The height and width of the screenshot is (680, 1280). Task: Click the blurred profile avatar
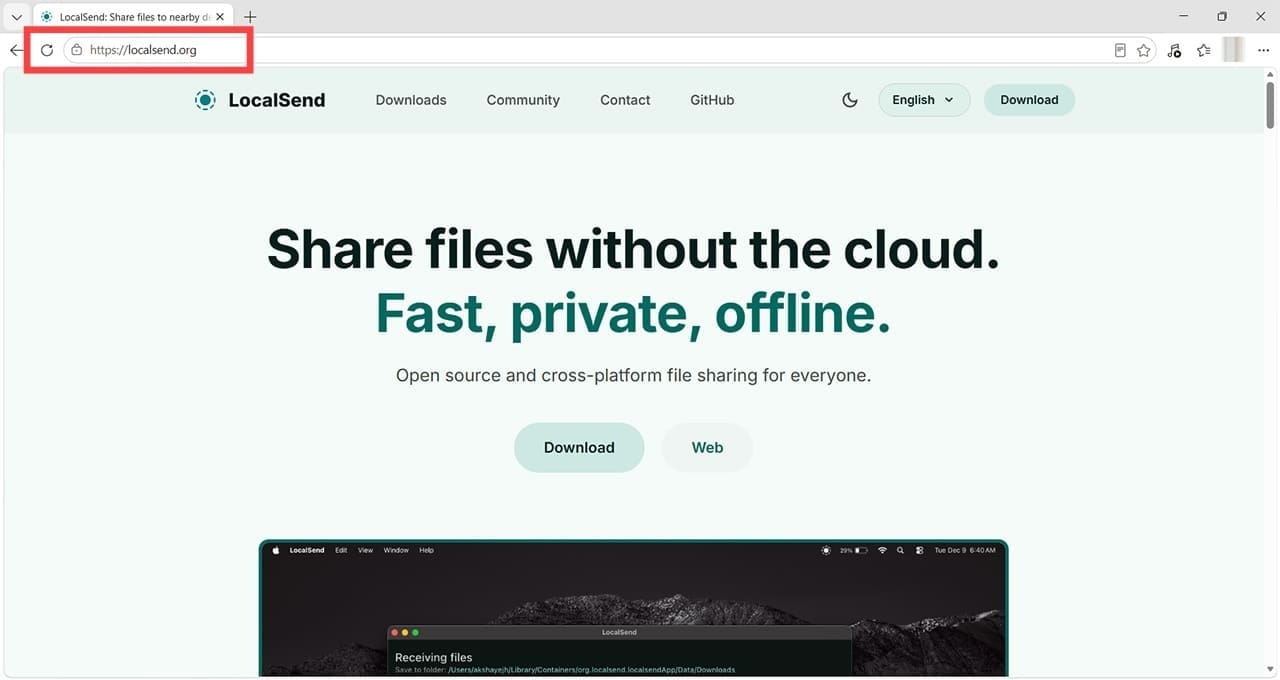(x=1233, y=50)
